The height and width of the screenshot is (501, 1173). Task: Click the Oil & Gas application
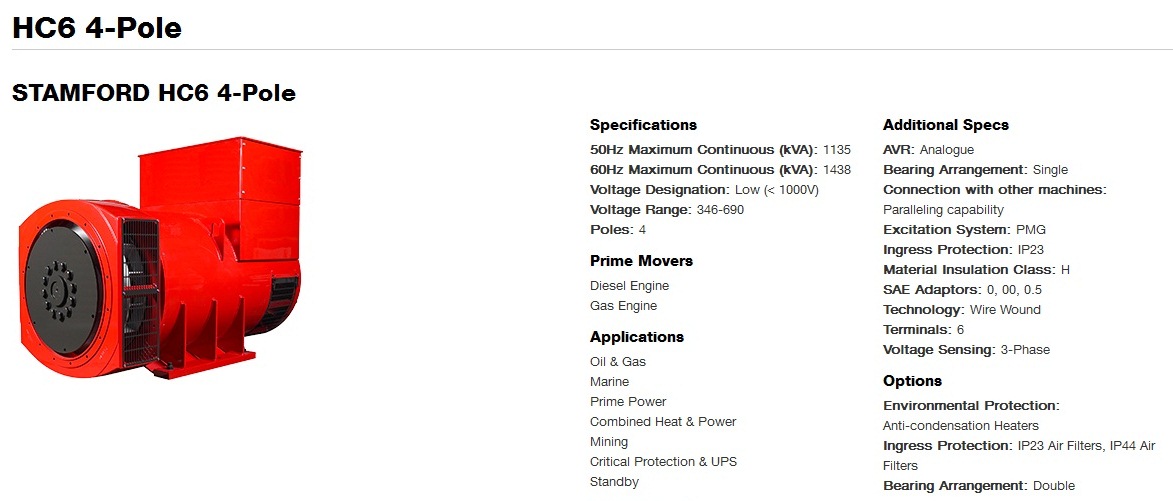618,362
